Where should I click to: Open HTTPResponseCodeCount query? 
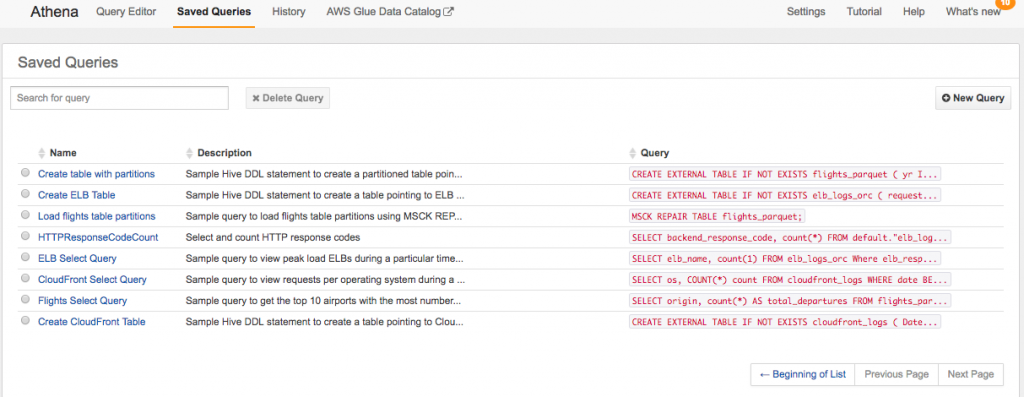tap(98, 237)
